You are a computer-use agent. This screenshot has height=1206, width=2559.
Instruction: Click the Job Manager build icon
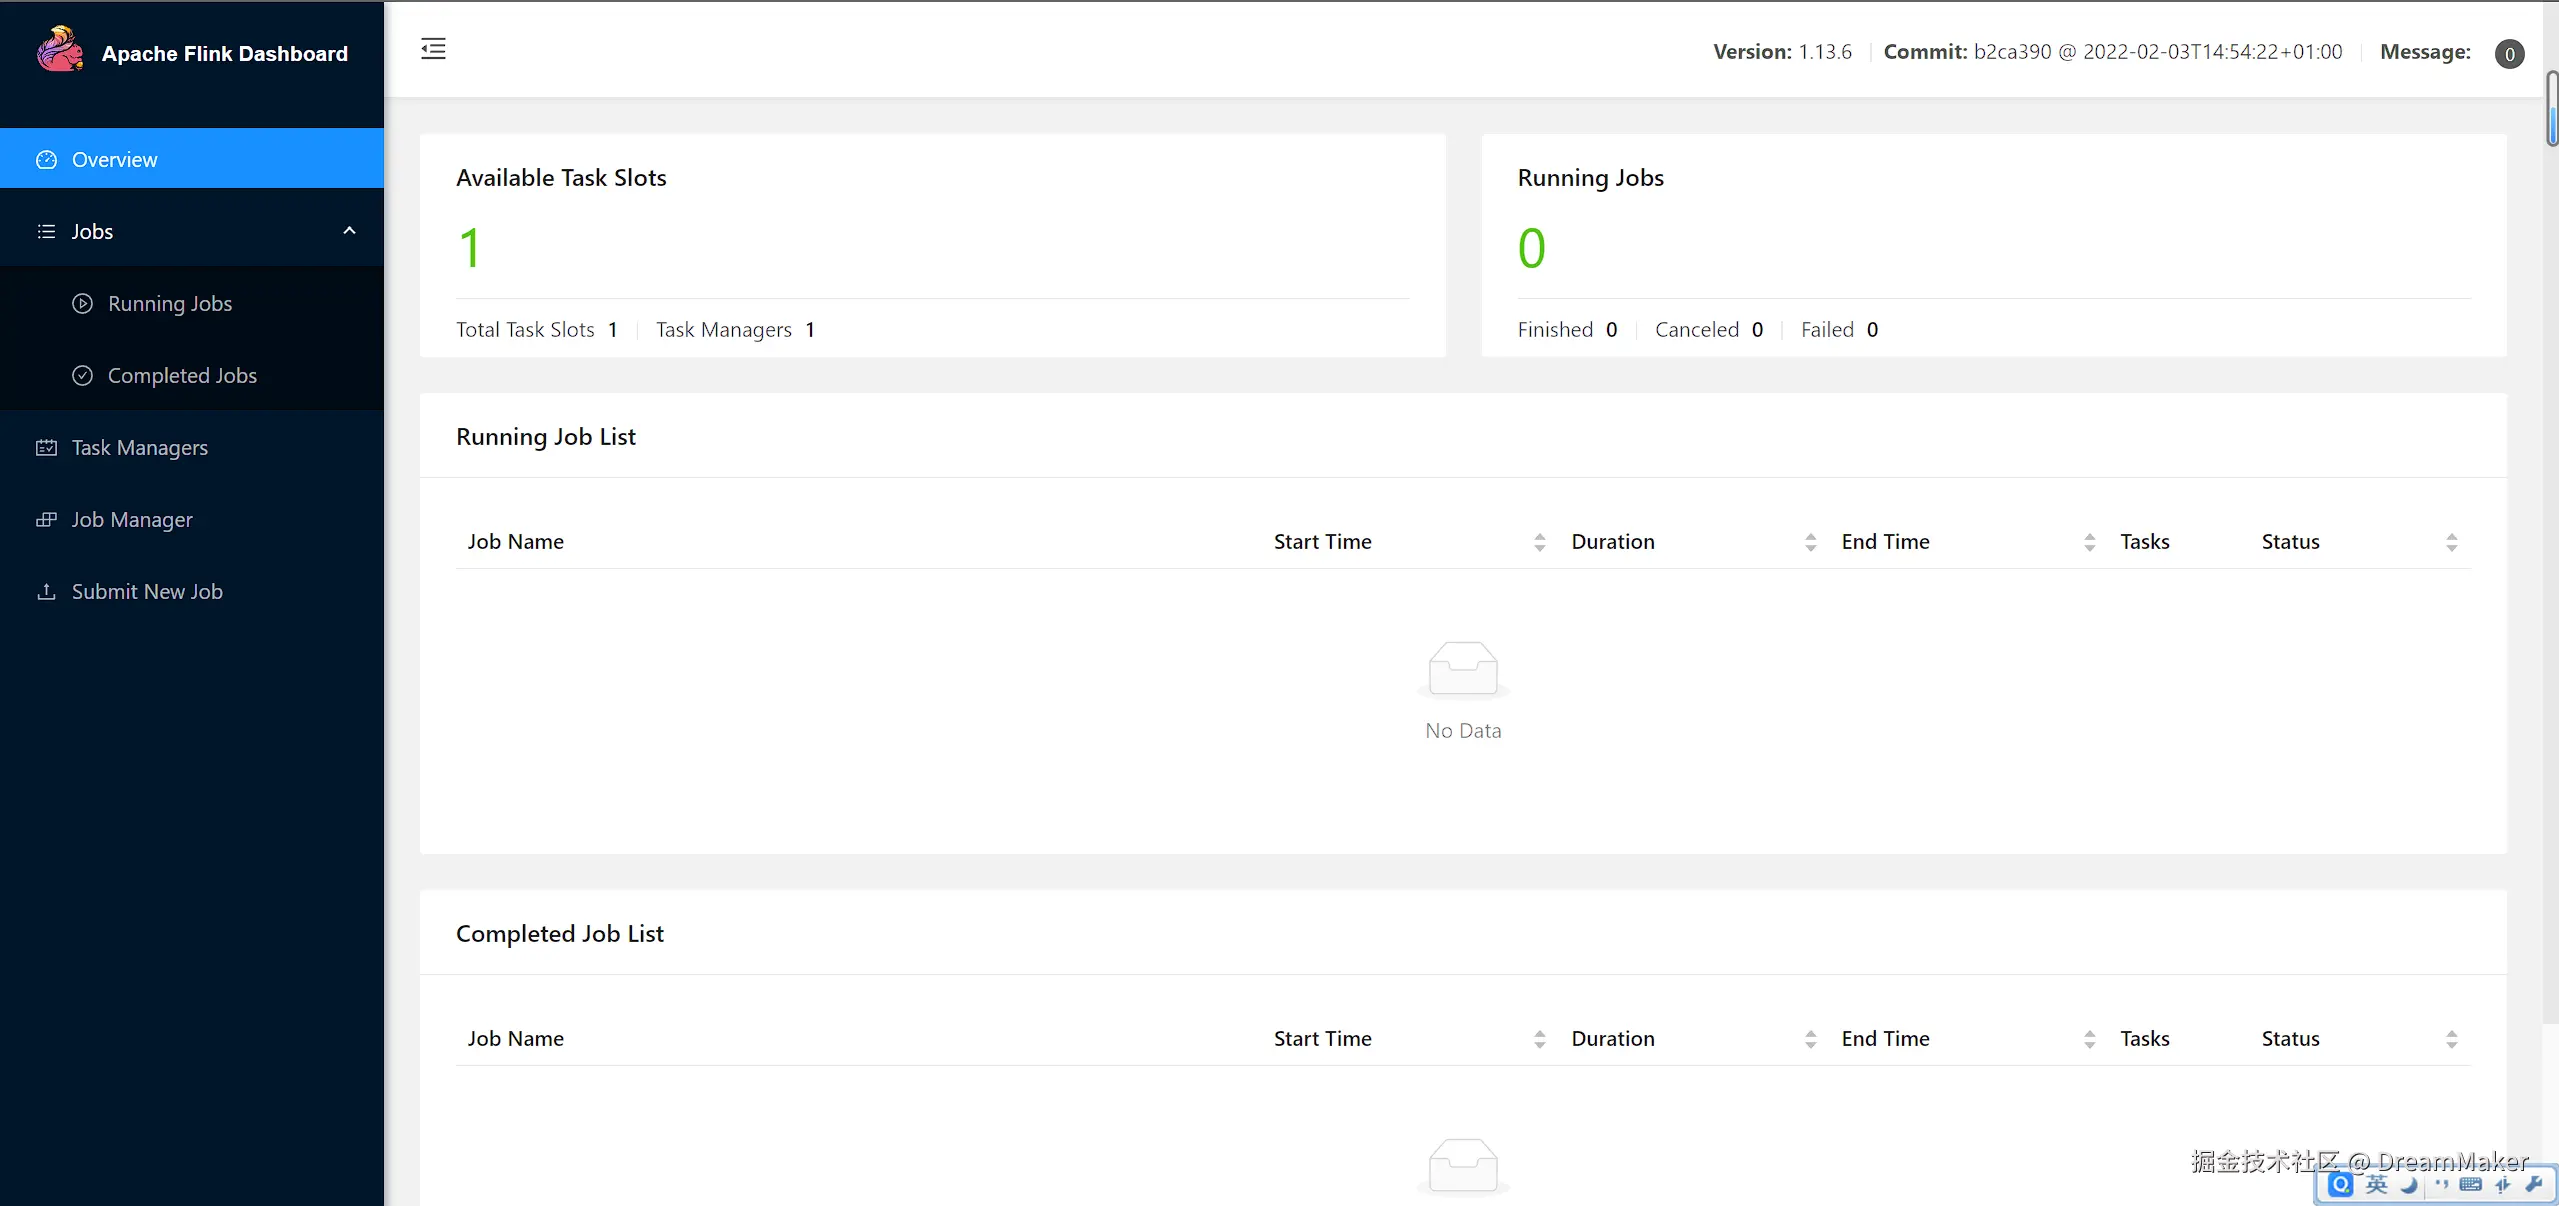point(46,520)
